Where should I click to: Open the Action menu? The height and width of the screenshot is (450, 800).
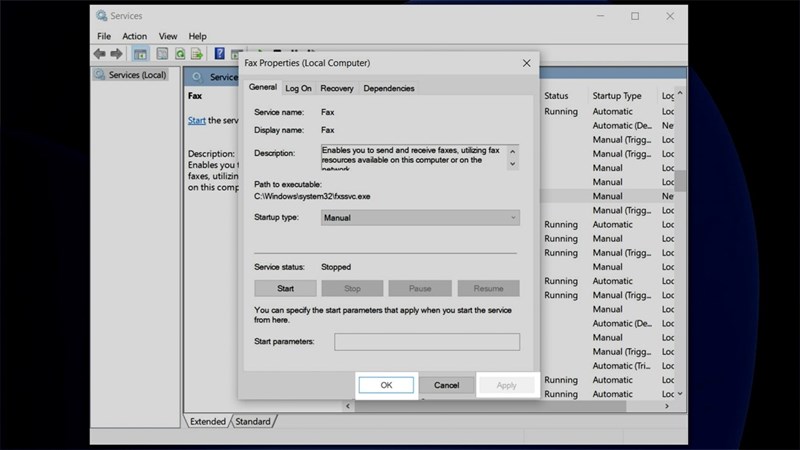click(x=134, y=36)
